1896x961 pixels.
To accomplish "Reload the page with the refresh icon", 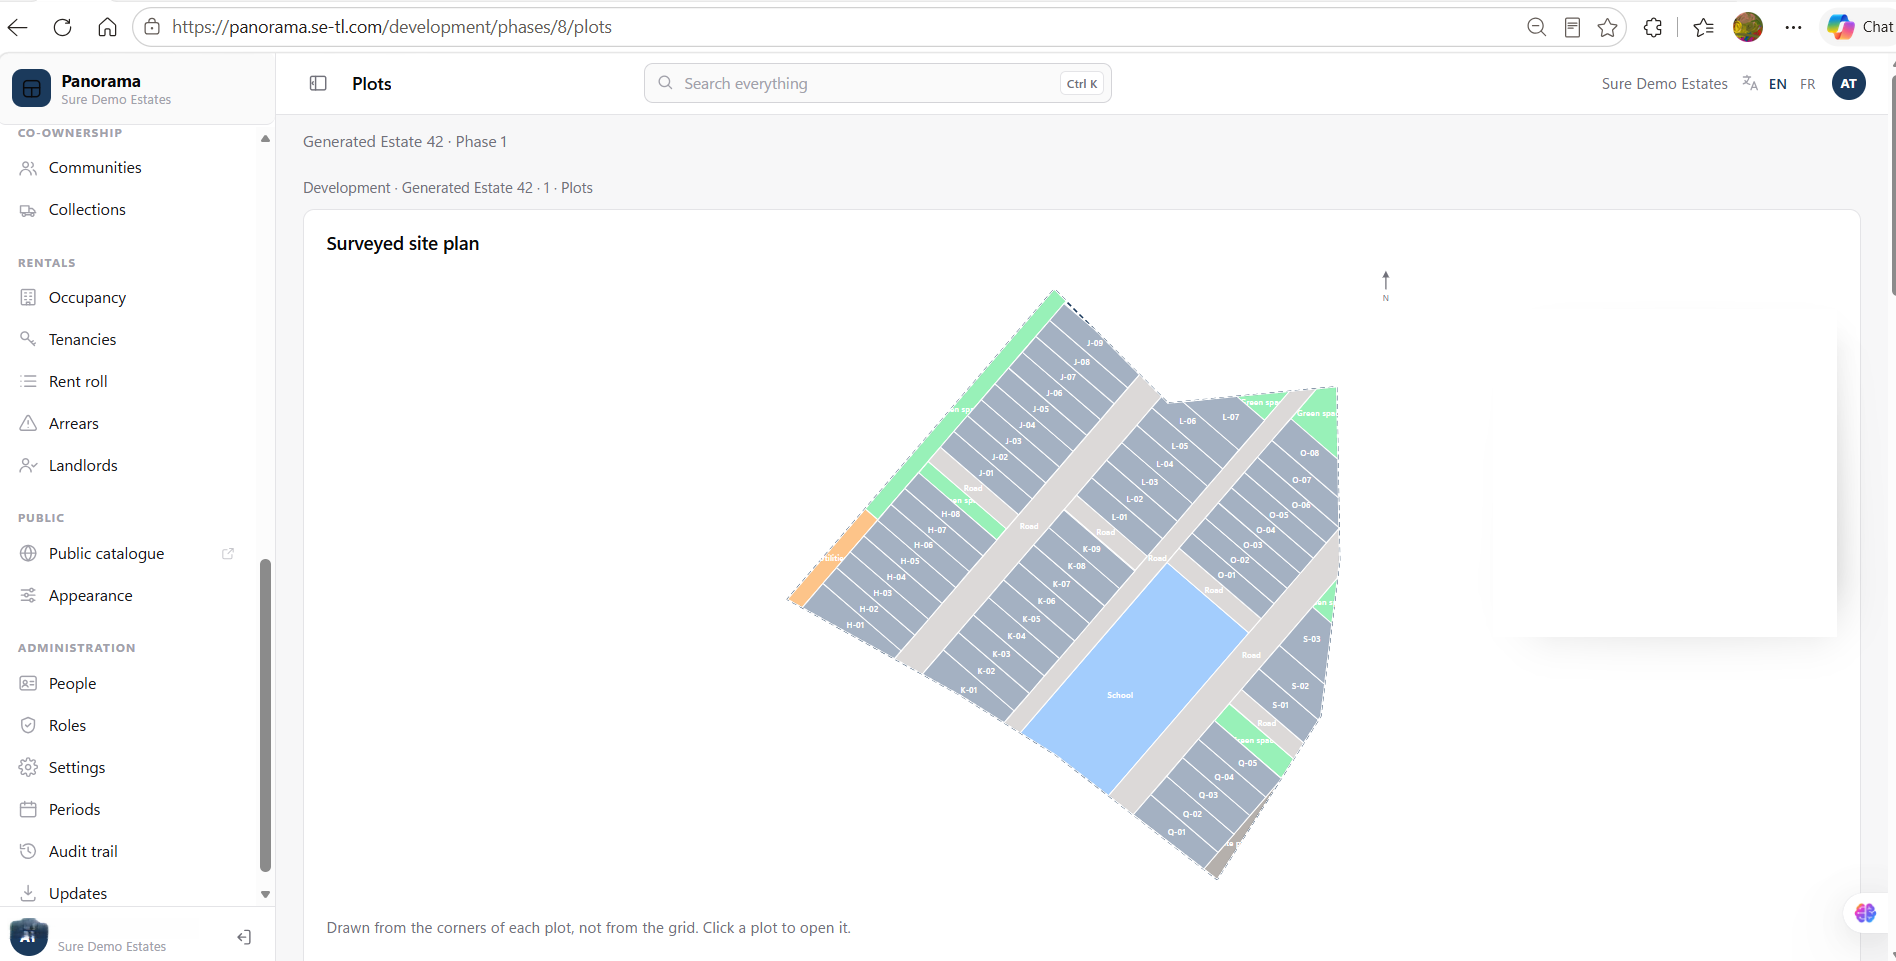I will pyautogui.click(x=62, y=27).
